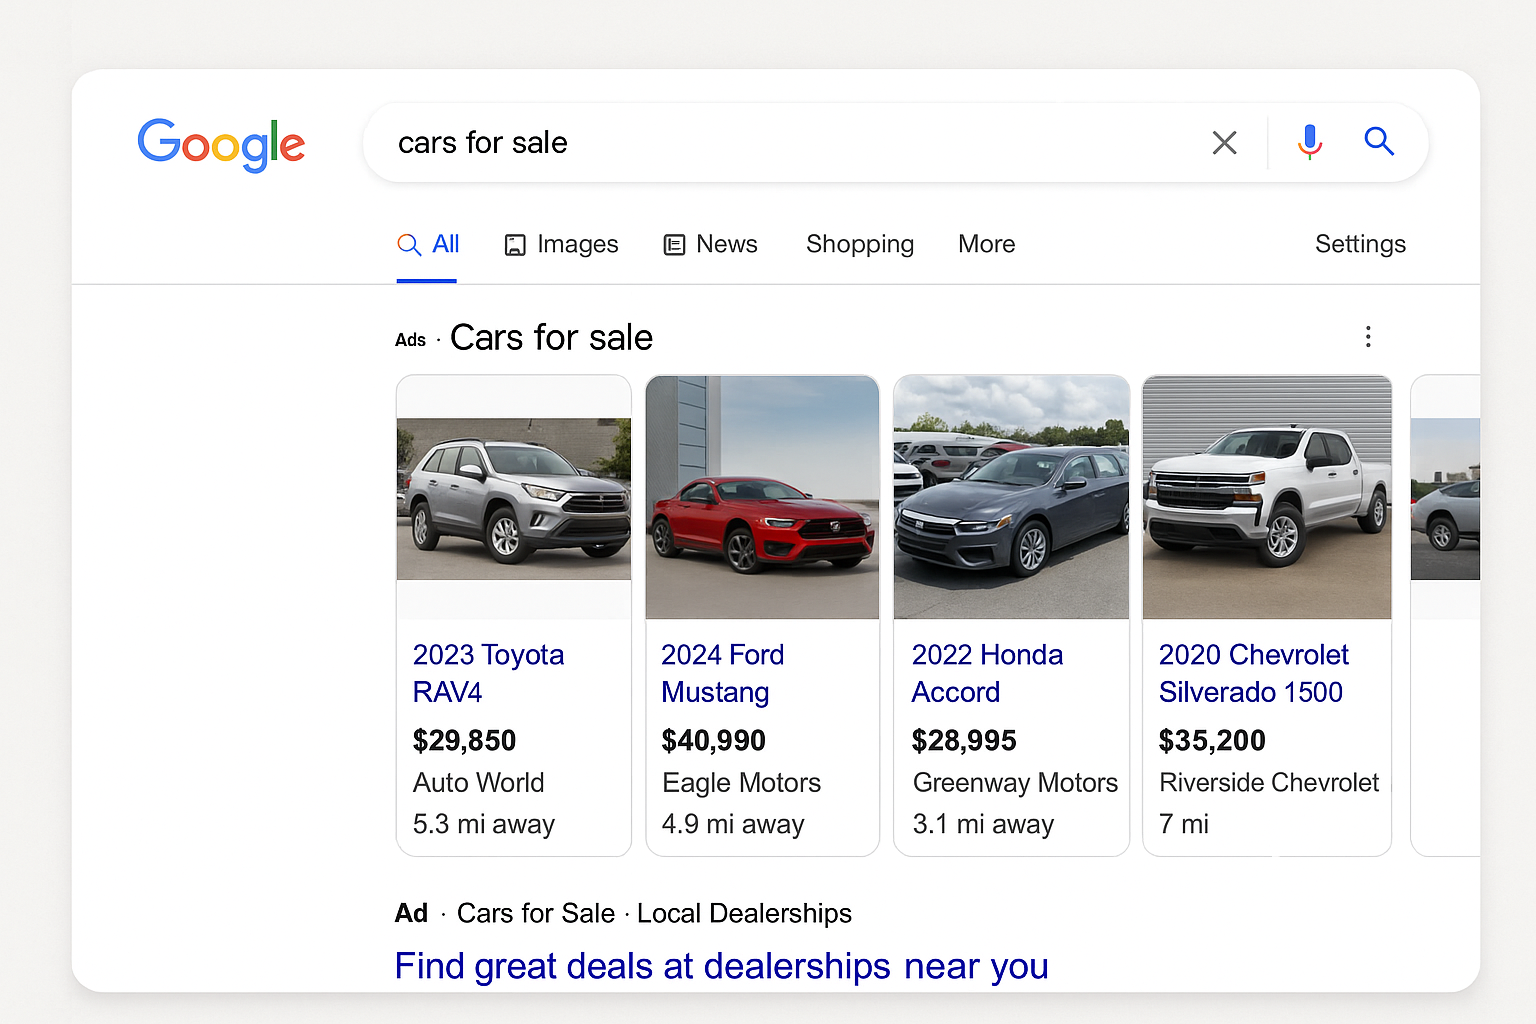
Task: Click the Find great deals at dealerships link
Action: (721, 965)
